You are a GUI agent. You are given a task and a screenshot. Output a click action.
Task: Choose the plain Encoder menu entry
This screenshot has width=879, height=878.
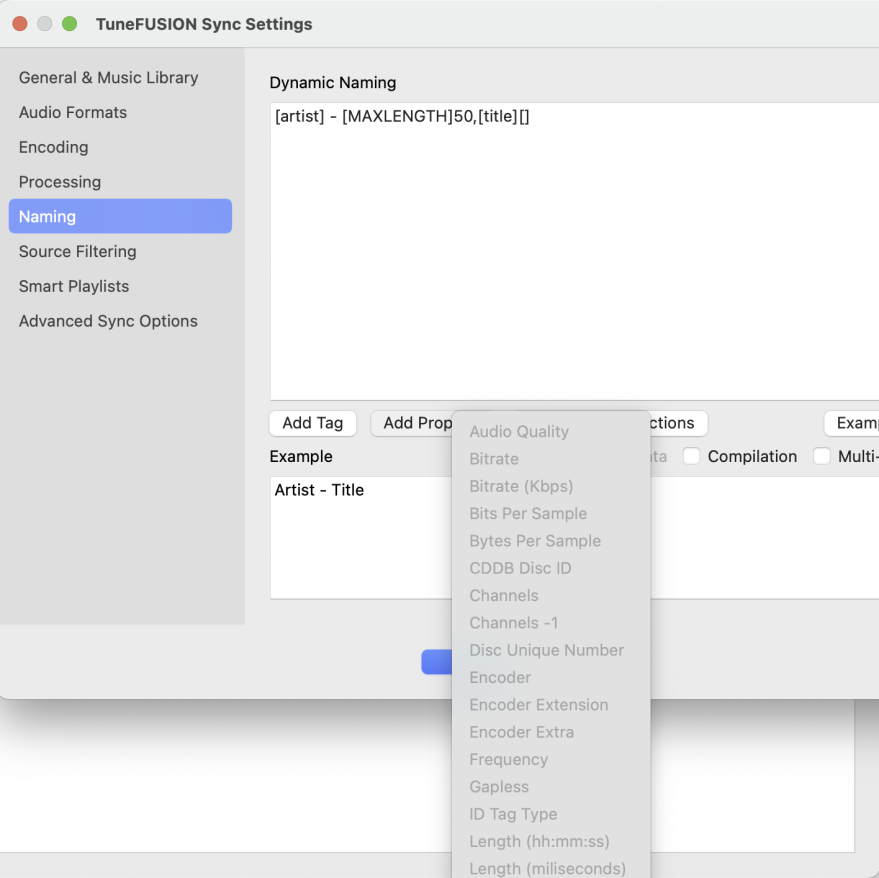pos(551,678)
